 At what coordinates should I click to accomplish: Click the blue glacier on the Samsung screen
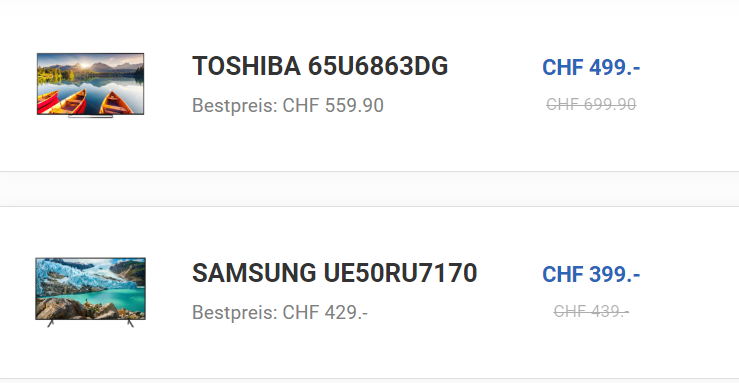click(71, 277)
